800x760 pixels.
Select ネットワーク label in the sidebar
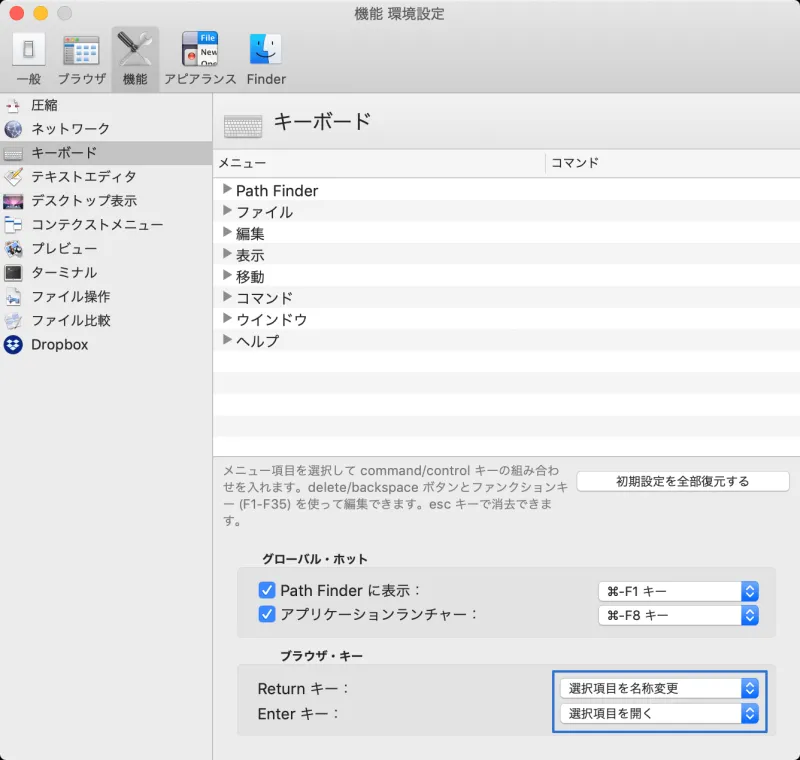pos(71,129)
